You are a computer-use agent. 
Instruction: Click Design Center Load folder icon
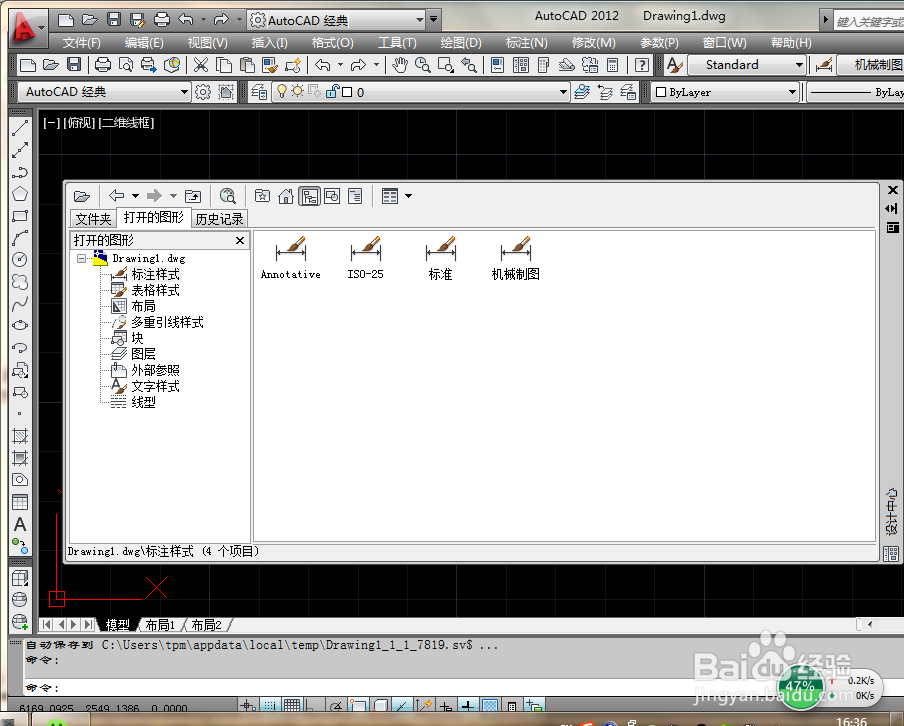(82, 197)
